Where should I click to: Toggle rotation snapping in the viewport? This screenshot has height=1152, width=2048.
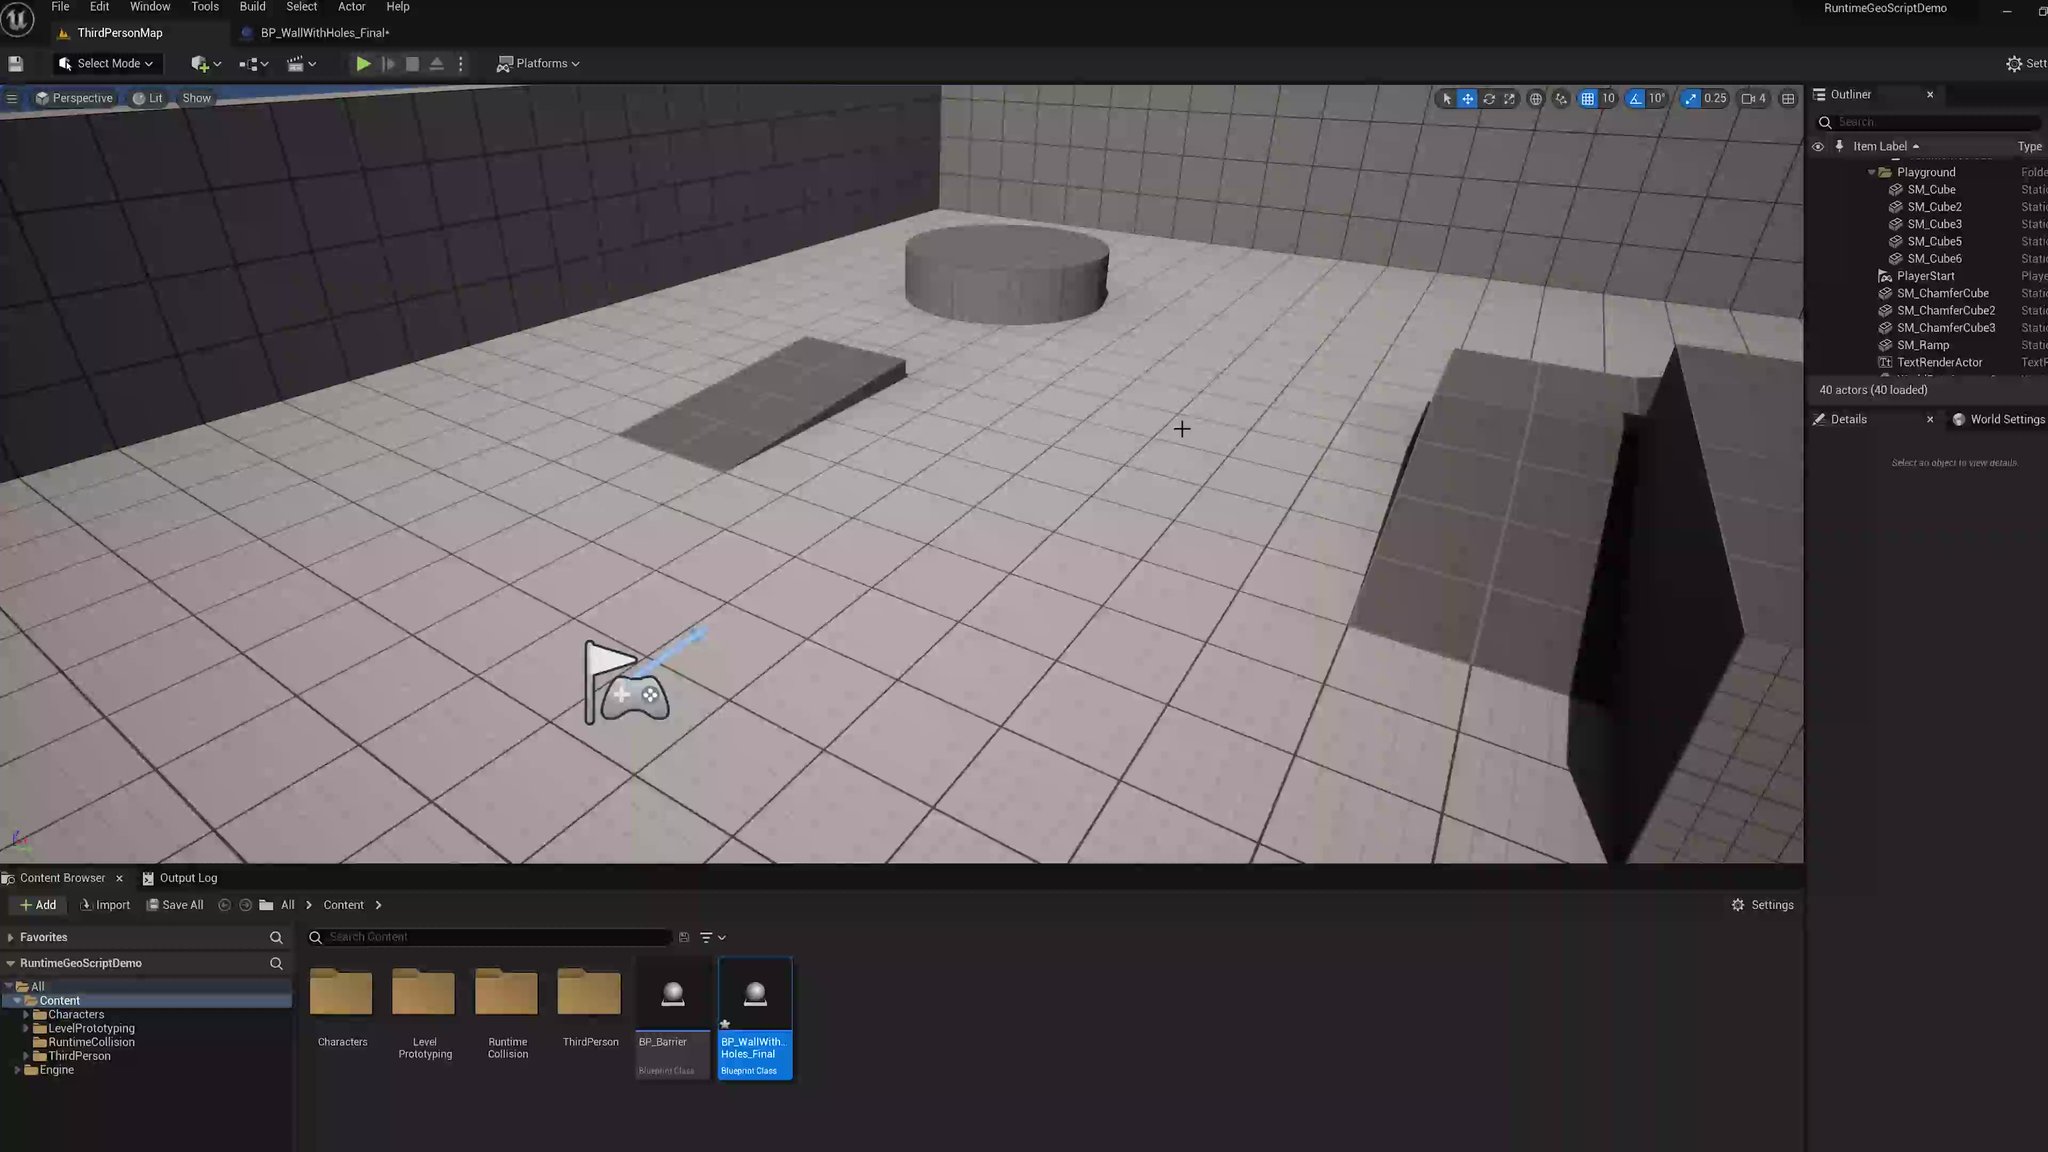(1633, 98)
